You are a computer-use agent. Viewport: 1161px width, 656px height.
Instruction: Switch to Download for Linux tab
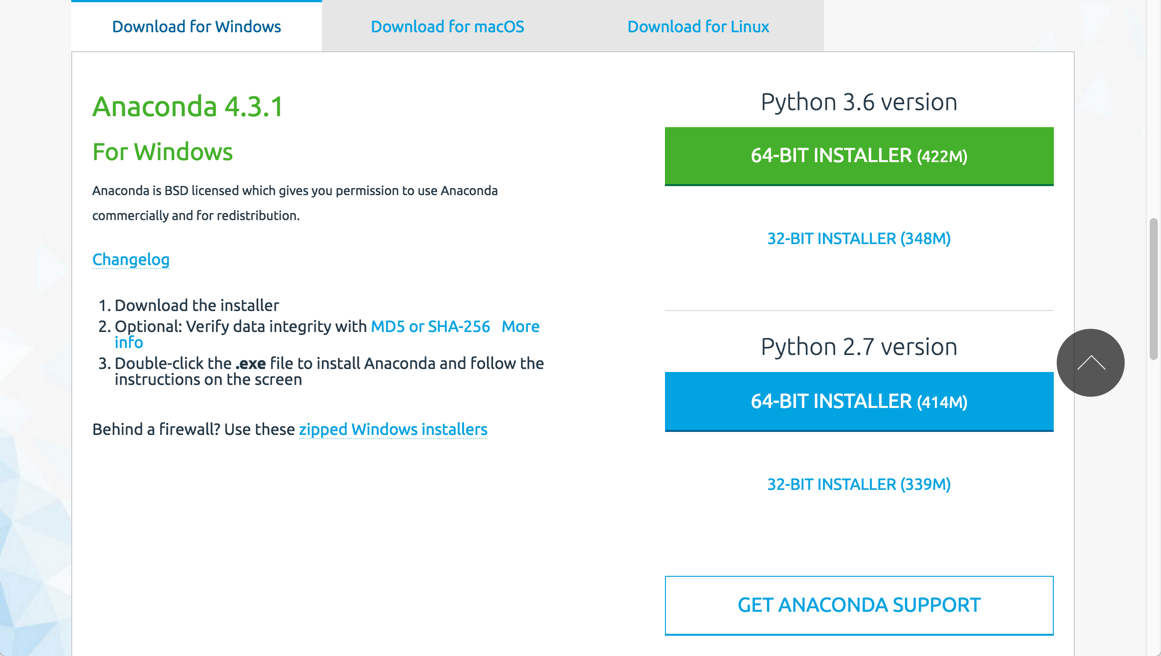[x=698, y=27]
